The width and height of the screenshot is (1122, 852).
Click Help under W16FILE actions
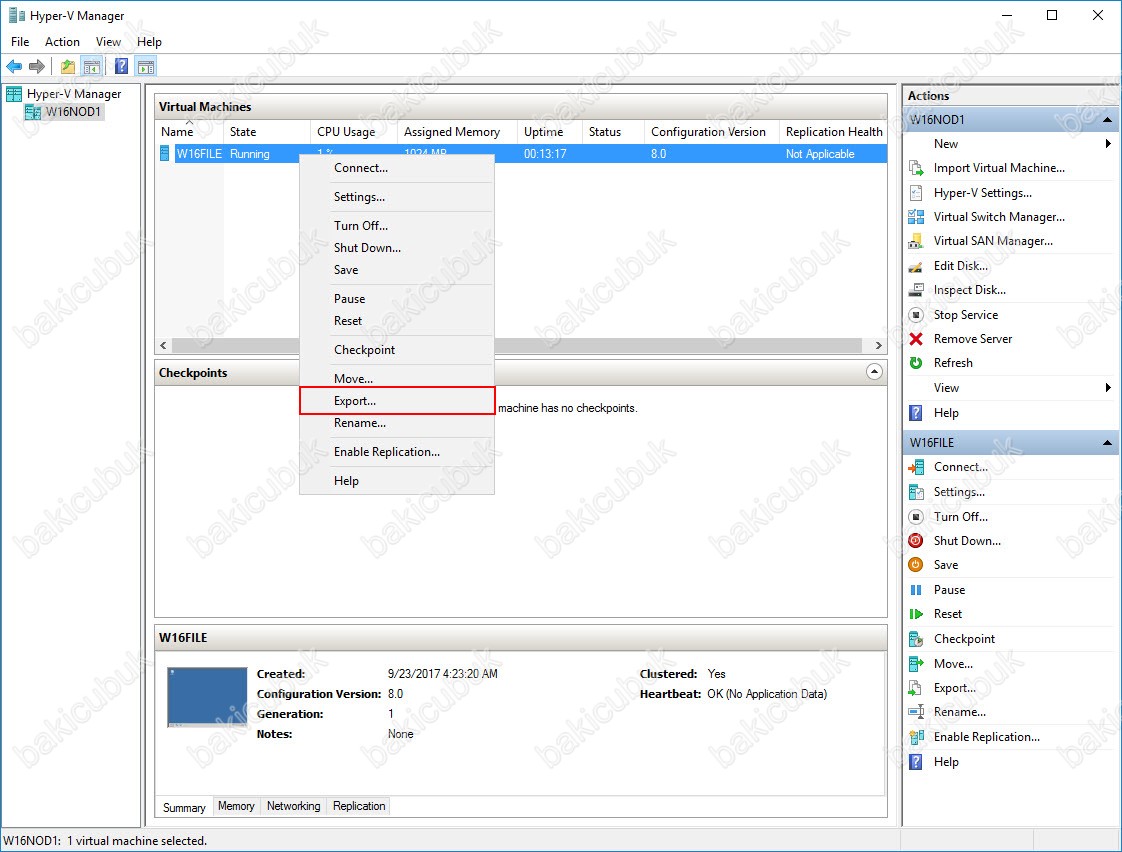coord(946,762)
